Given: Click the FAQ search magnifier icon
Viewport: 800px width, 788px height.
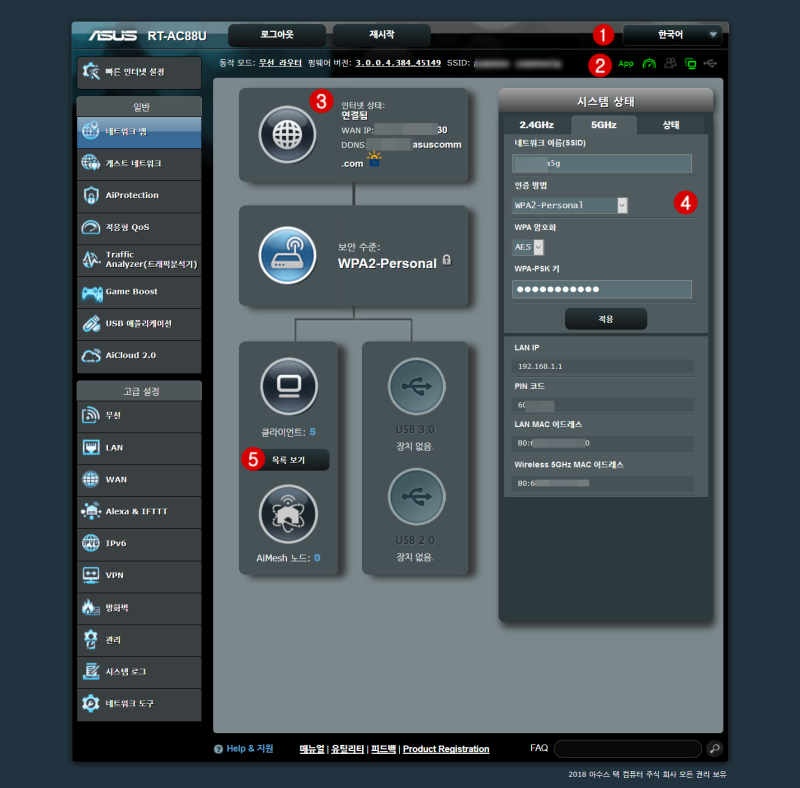Looking at the screenshot, I should pyautogui.click(x=714, y=748).
